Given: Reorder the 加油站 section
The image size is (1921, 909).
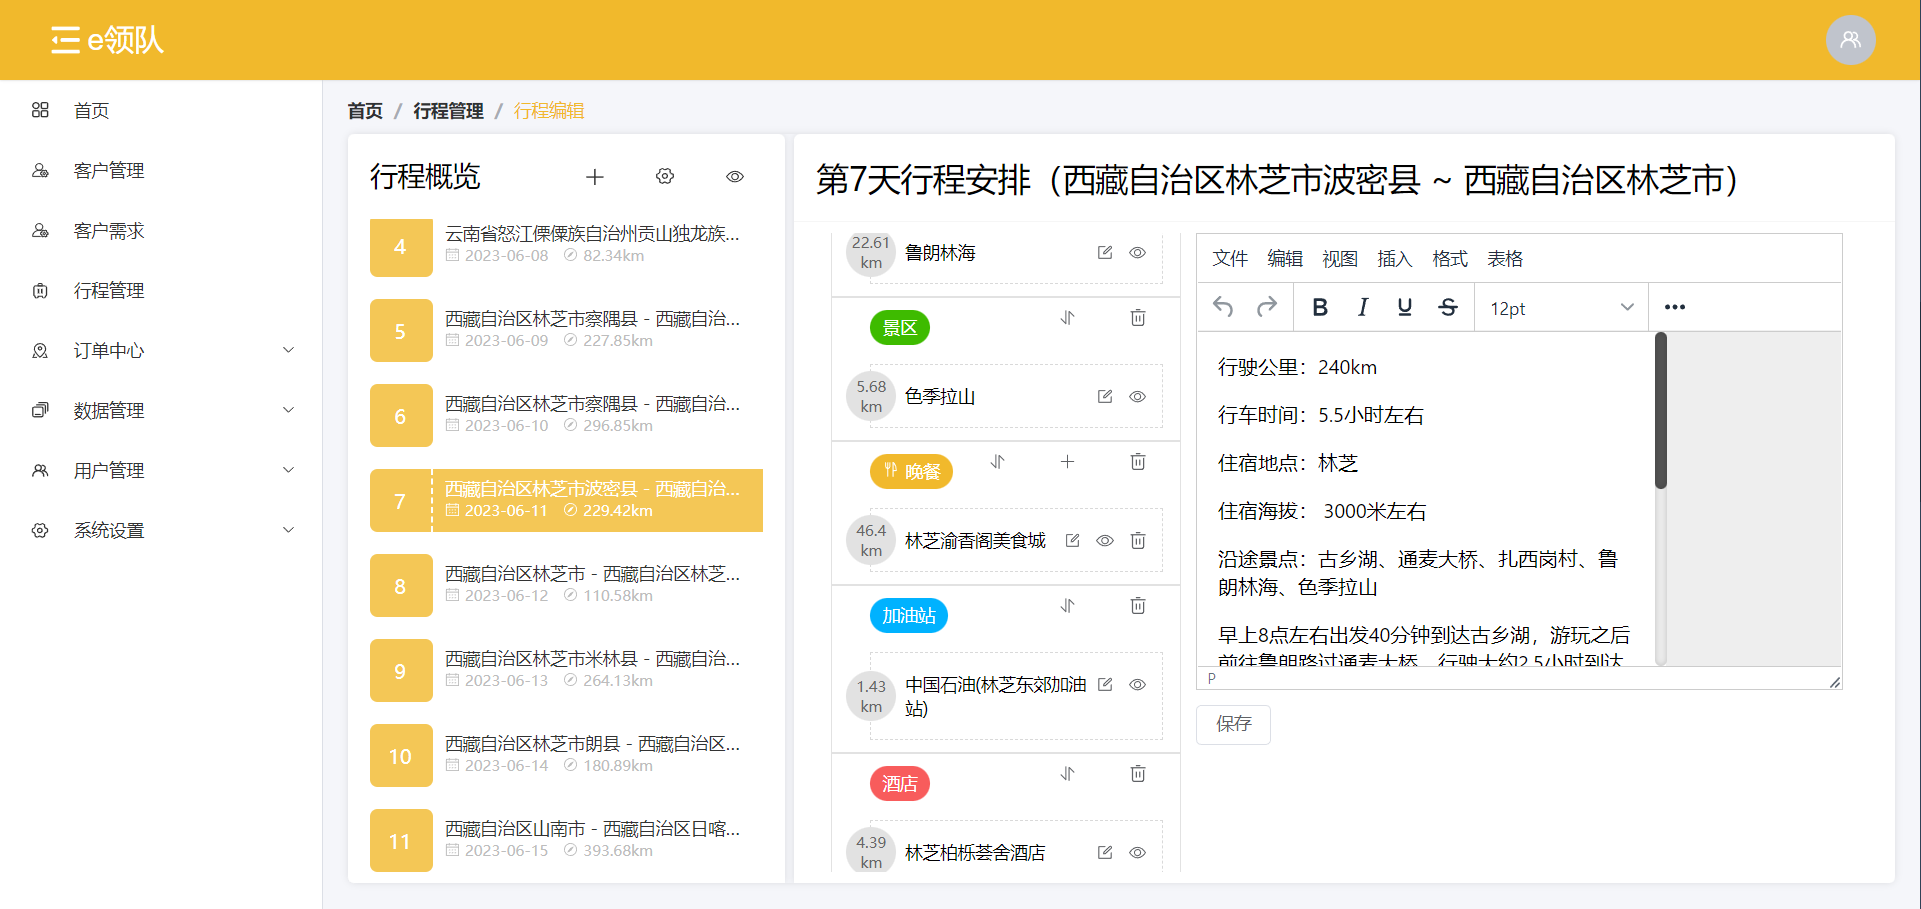Looking at the screenshot, I should tap(1068, 606).
